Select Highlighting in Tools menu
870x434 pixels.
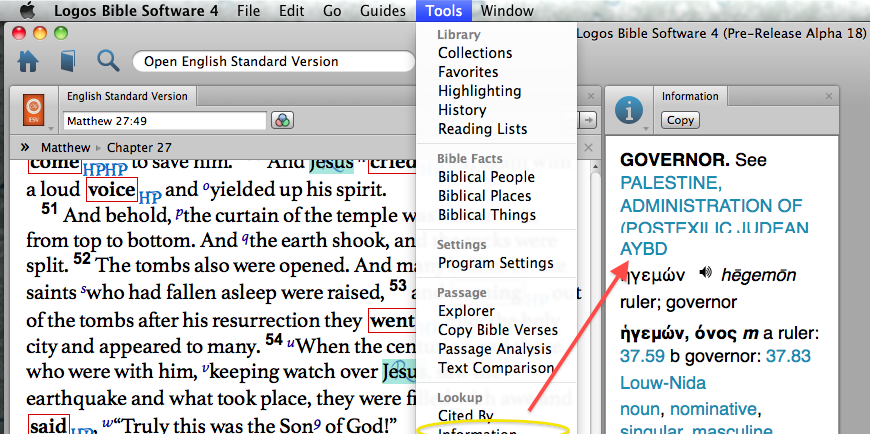[479, 90]
